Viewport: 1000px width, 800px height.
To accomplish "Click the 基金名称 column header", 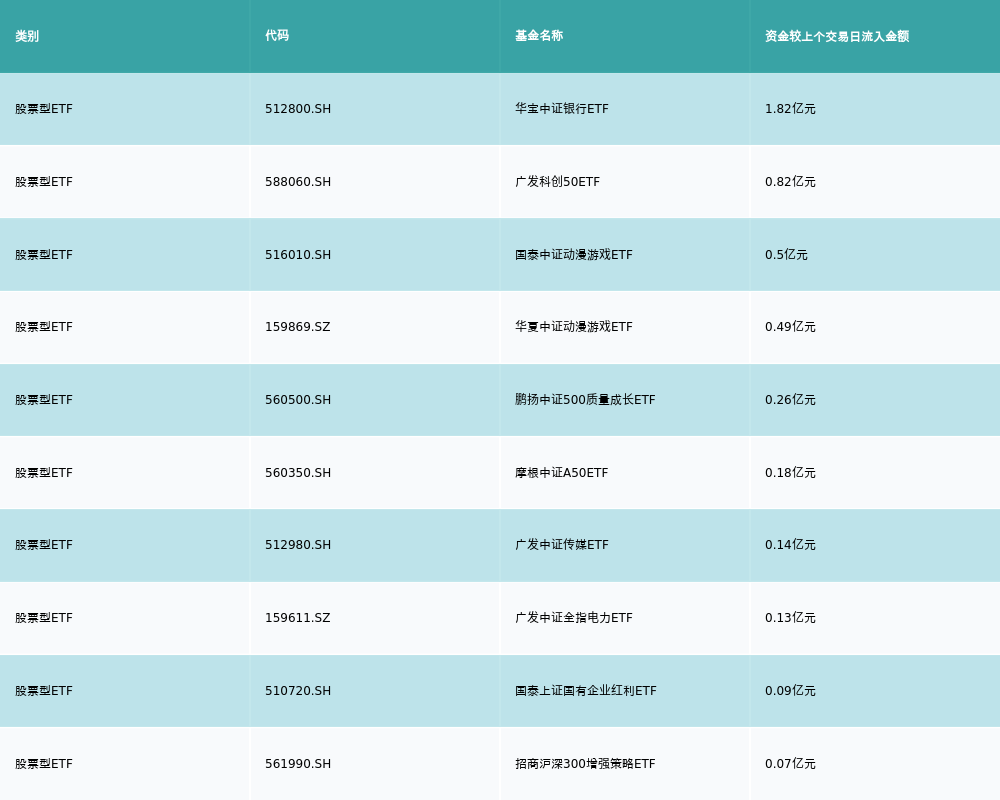I will pos(539,36).
